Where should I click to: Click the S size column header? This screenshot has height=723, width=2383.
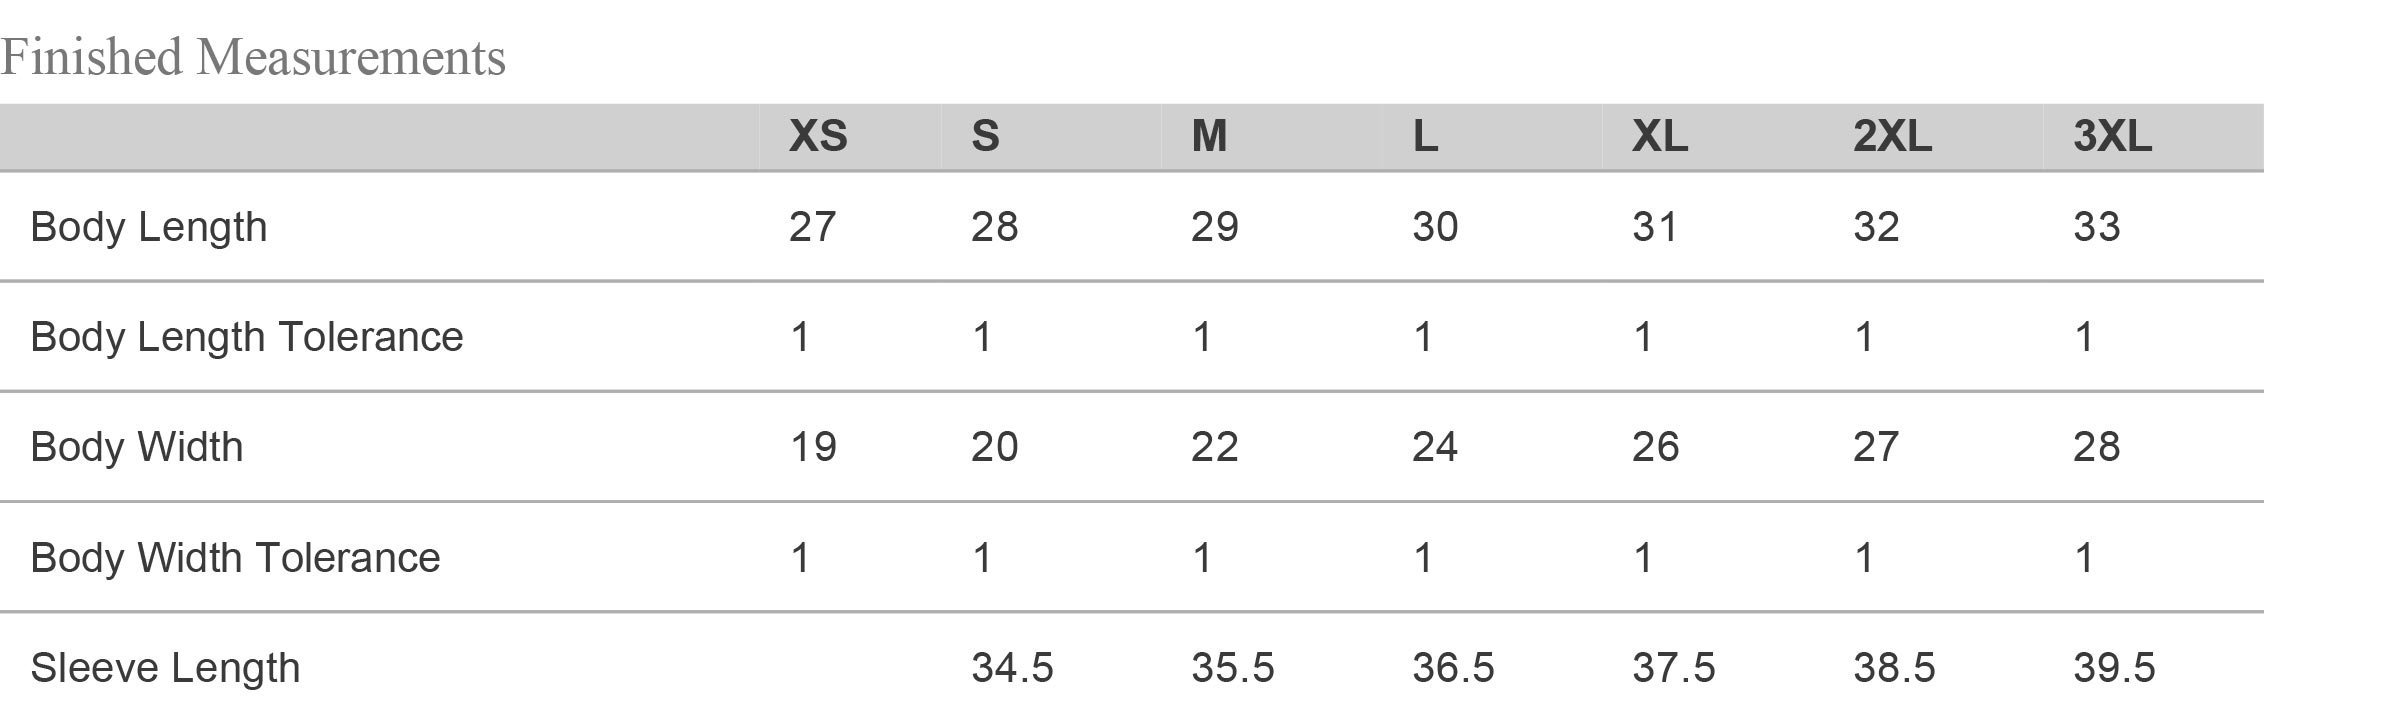tap(985, 136)
